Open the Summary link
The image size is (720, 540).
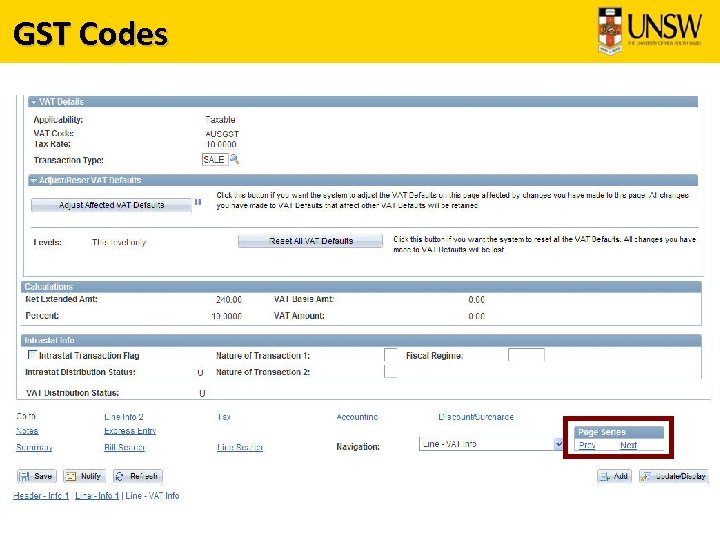[x=34, y=447]
